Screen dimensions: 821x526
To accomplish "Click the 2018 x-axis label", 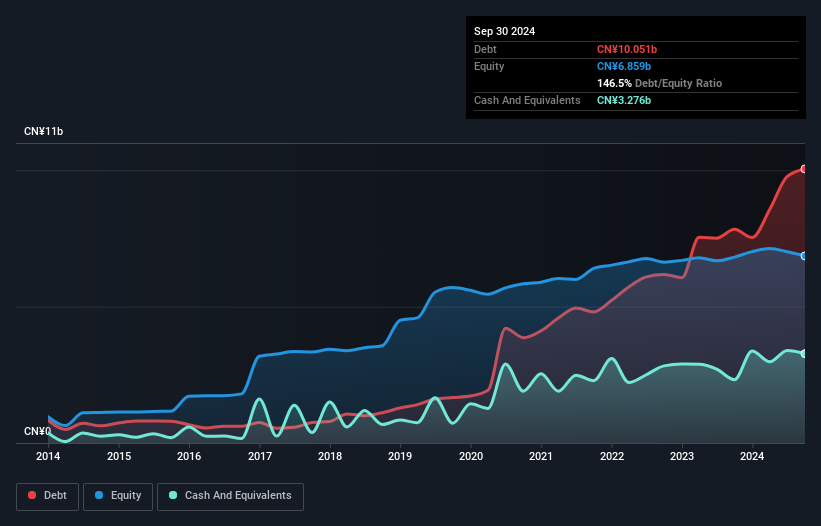I will 330,456.
